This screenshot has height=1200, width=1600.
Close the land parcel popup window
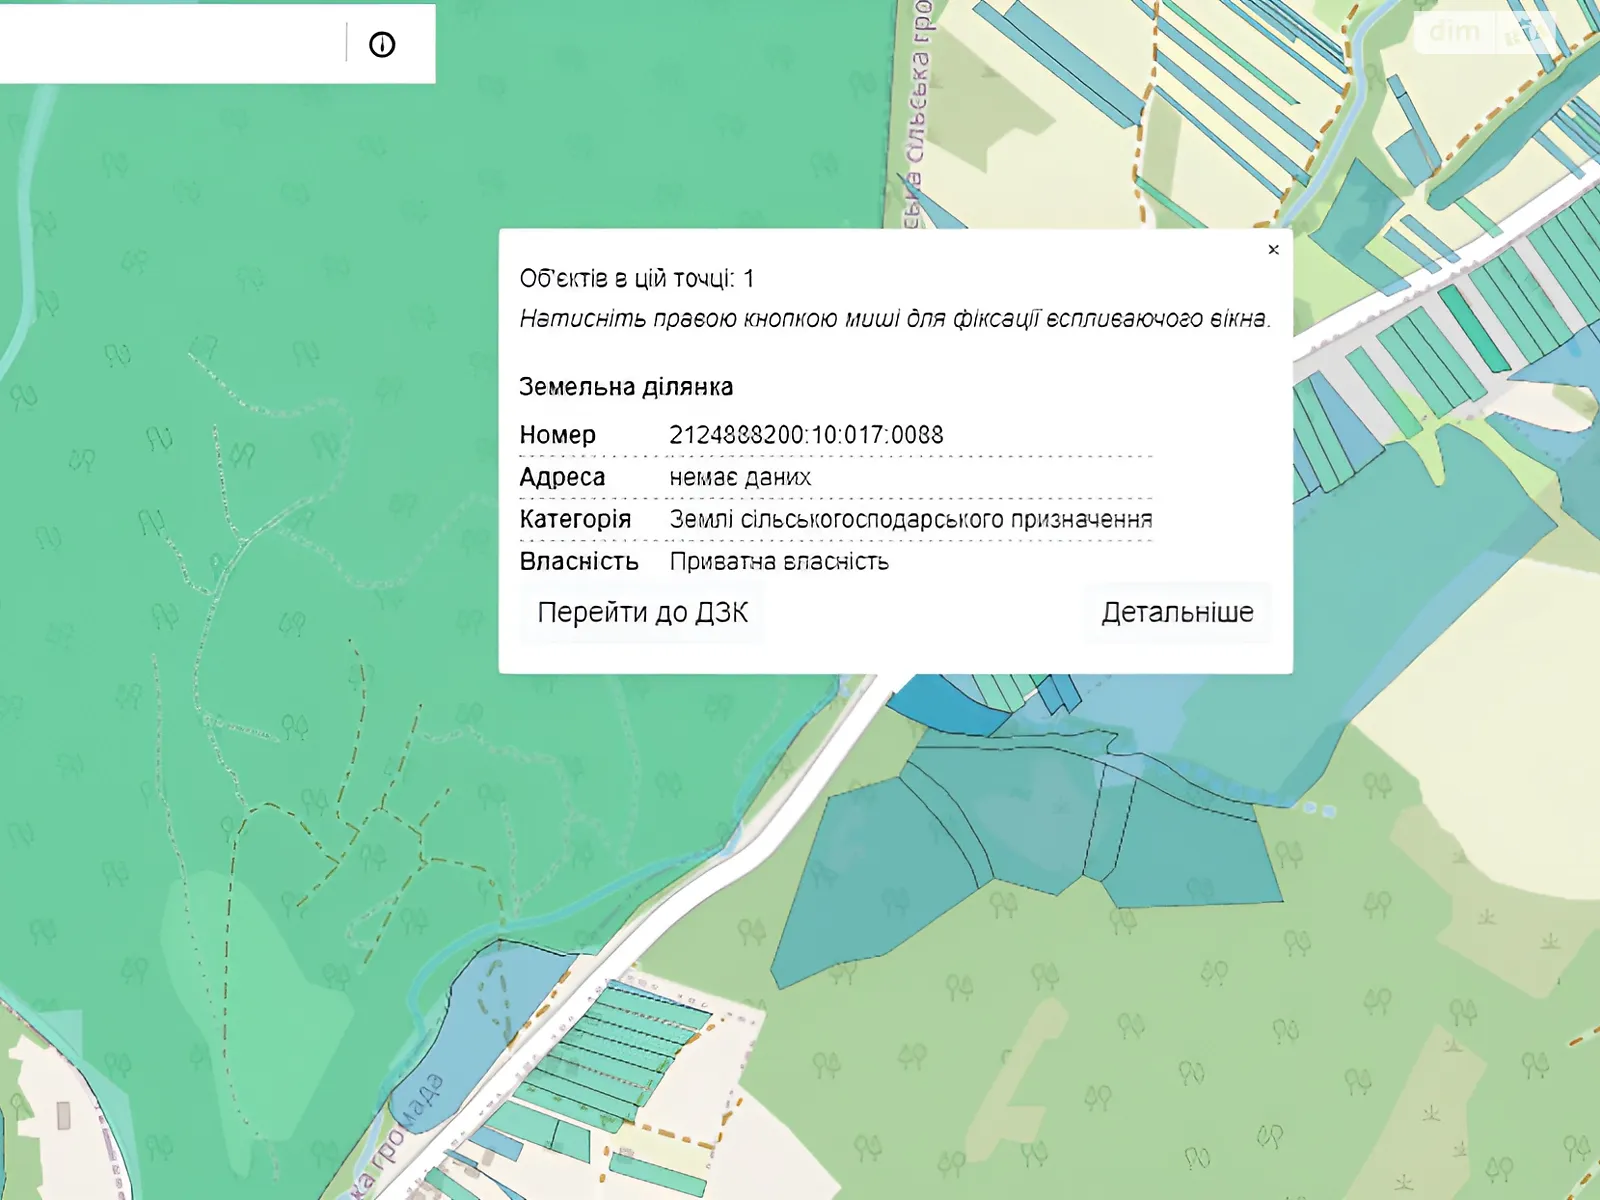pyautogui.click(x=1273, y=250)
